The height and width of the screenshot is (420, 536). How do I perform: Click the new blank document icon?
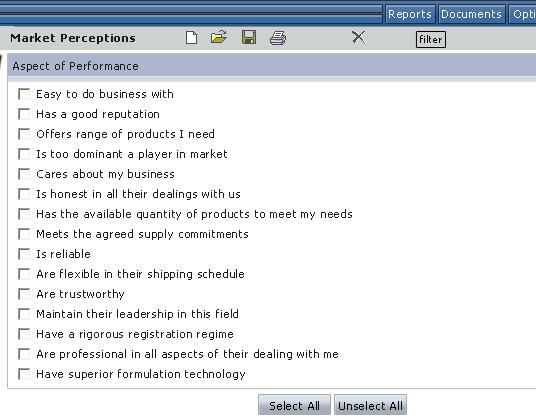click(191, 38)
